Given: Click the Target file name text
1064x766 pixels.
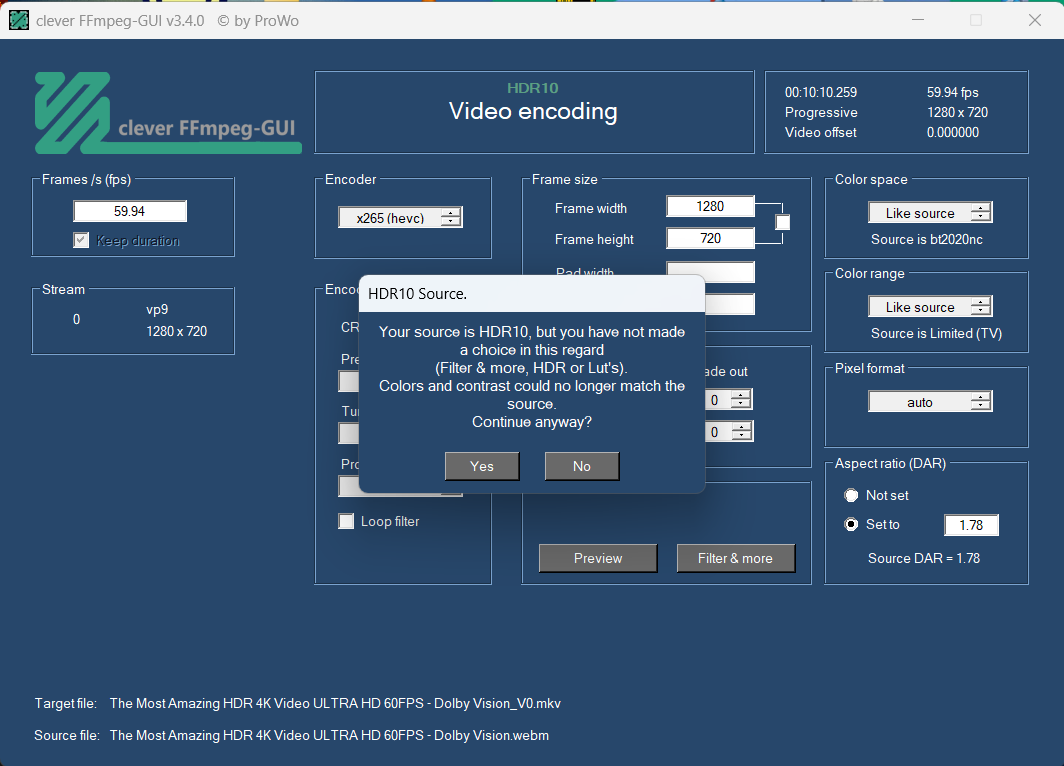Looking at the screenshot, I should point(335,704).
